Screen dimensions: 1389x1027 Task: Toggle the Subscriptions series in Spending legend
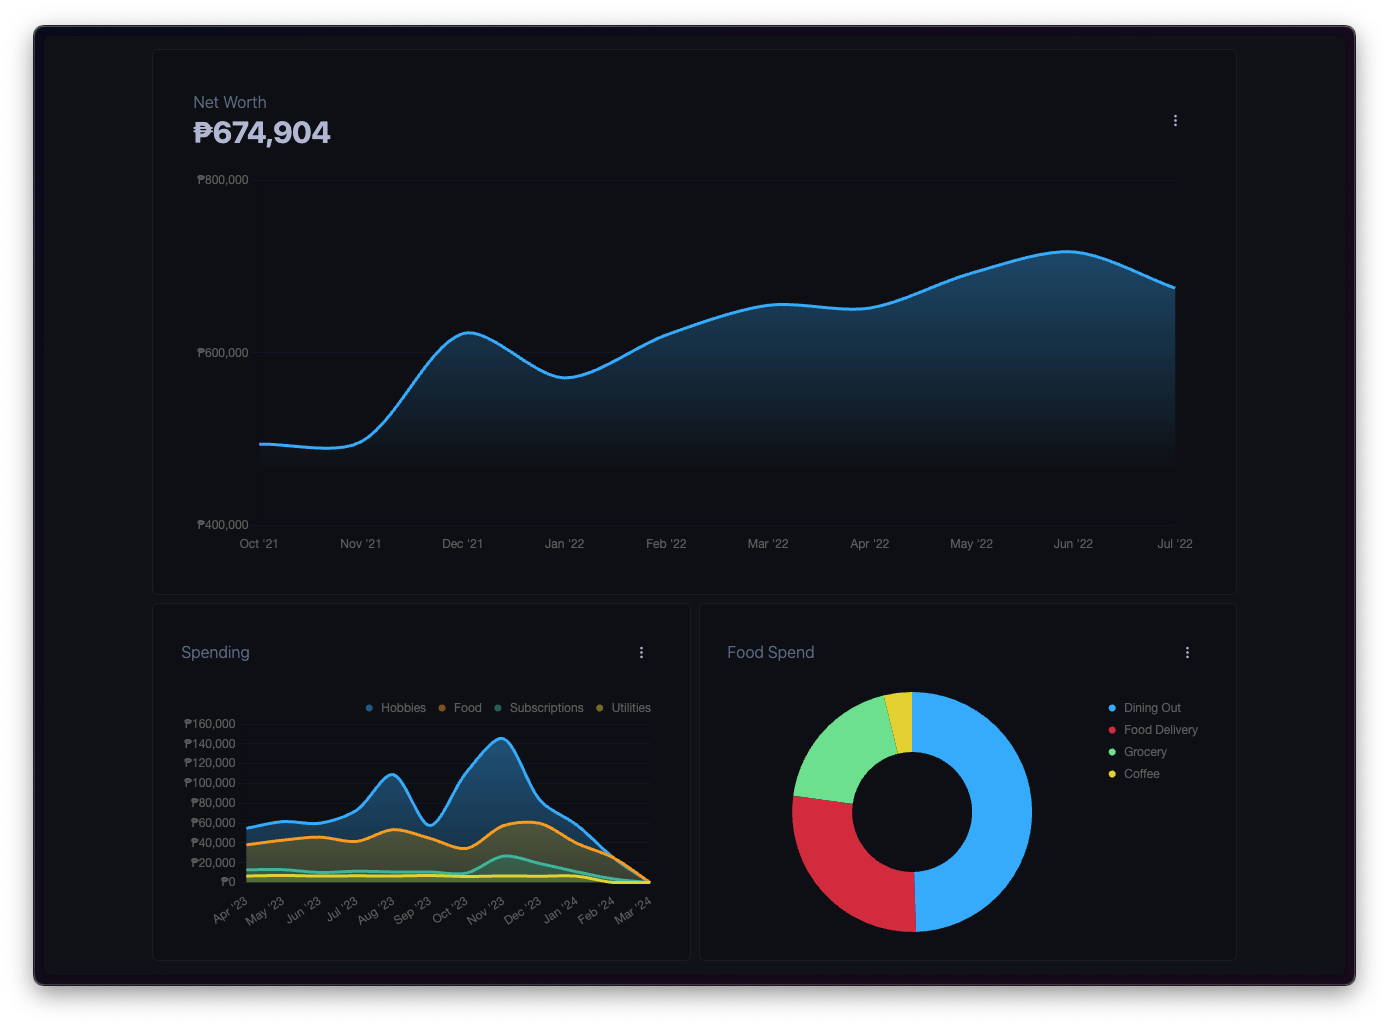539,708
